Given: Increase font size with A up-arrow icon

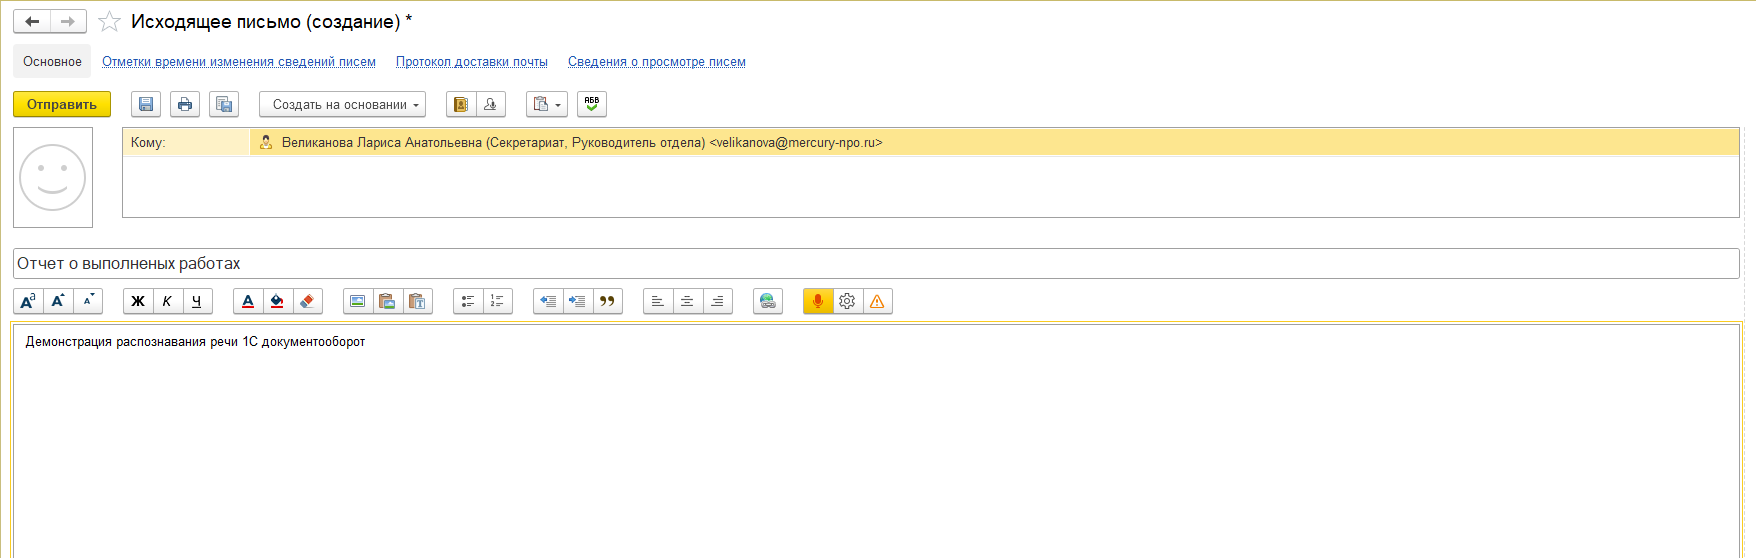Looking at the screenshot, I should tap(58, 301).
